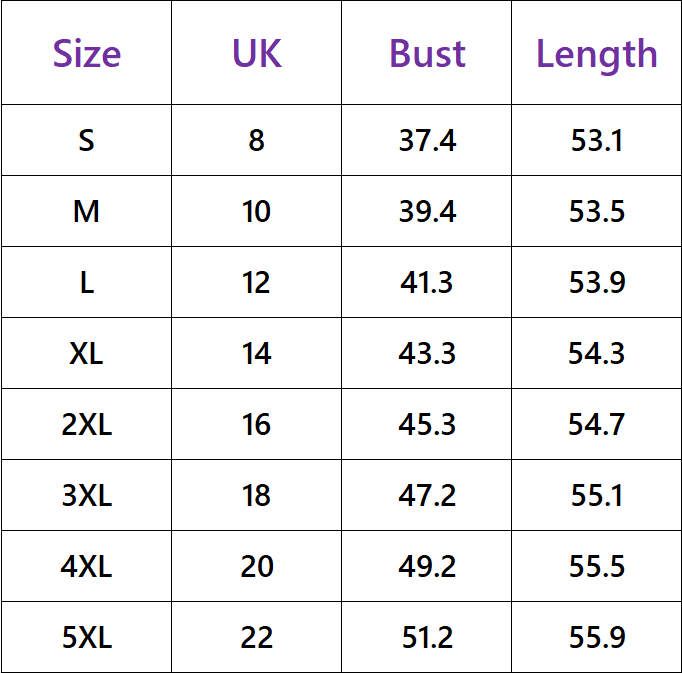Screen dimensions: 682x673
Task: Click the XL size cell
Action: 86,353
